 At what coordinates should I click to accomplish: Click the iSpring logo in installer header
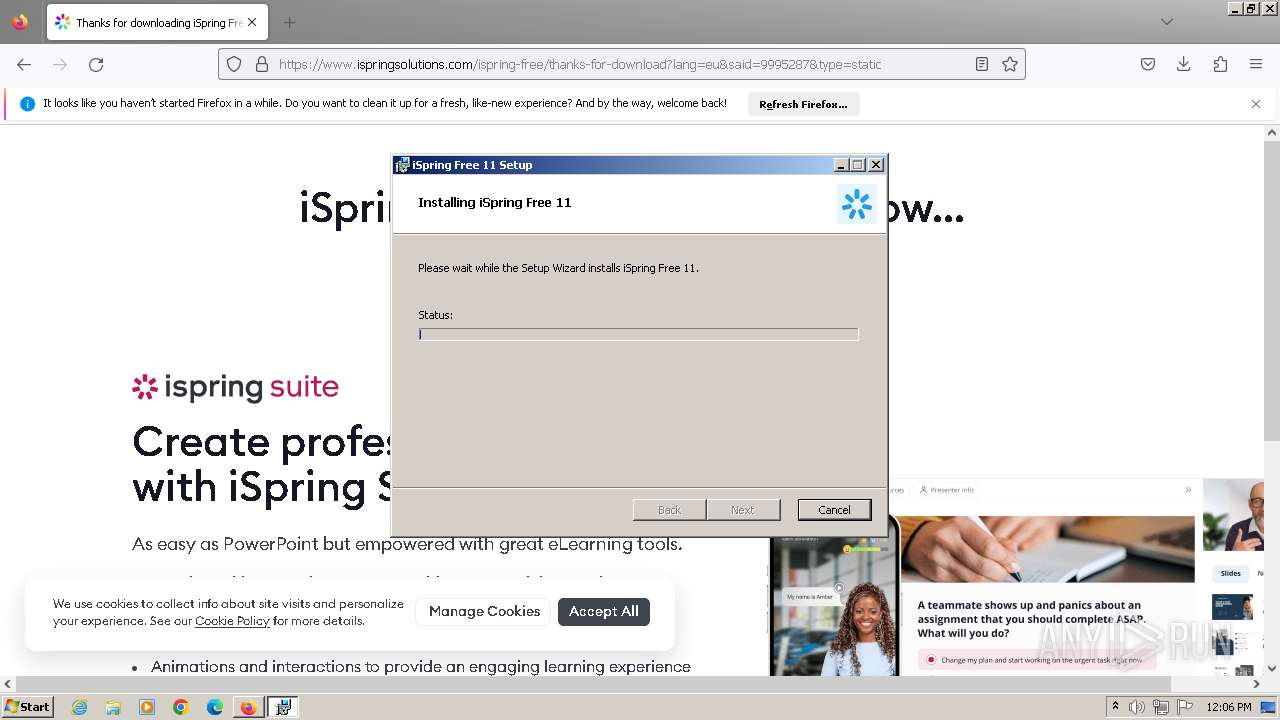tap(857, 204)
